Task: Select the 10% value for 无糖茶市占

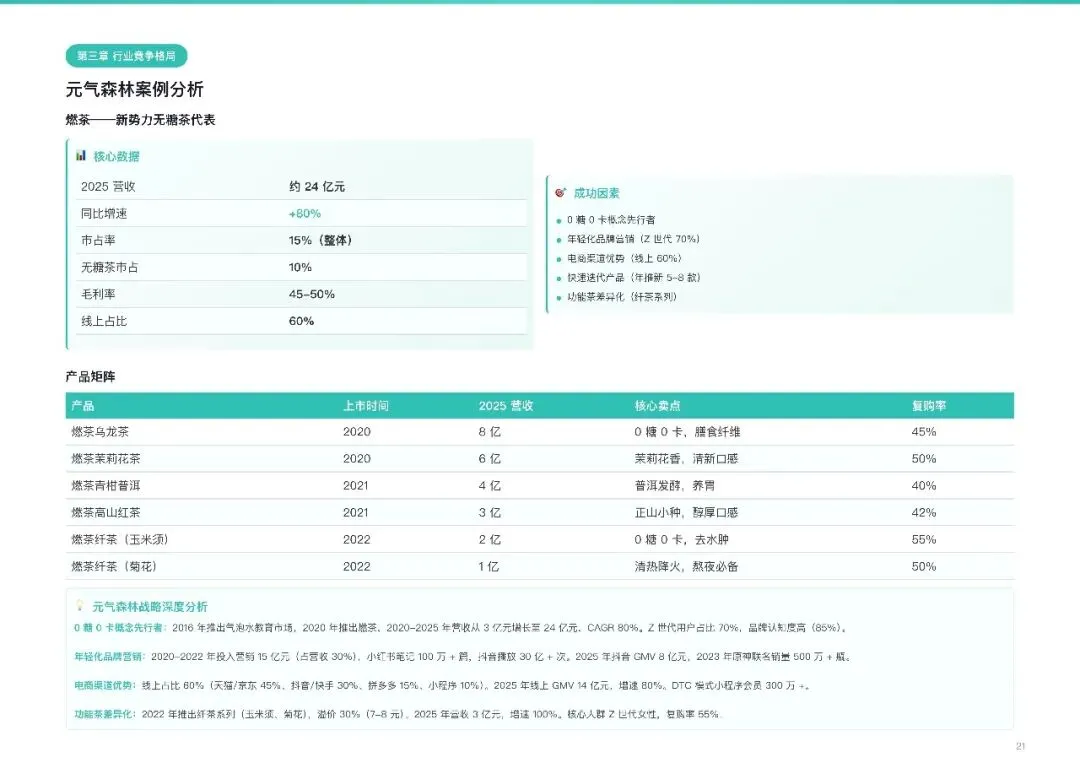Action: point(300,267)
